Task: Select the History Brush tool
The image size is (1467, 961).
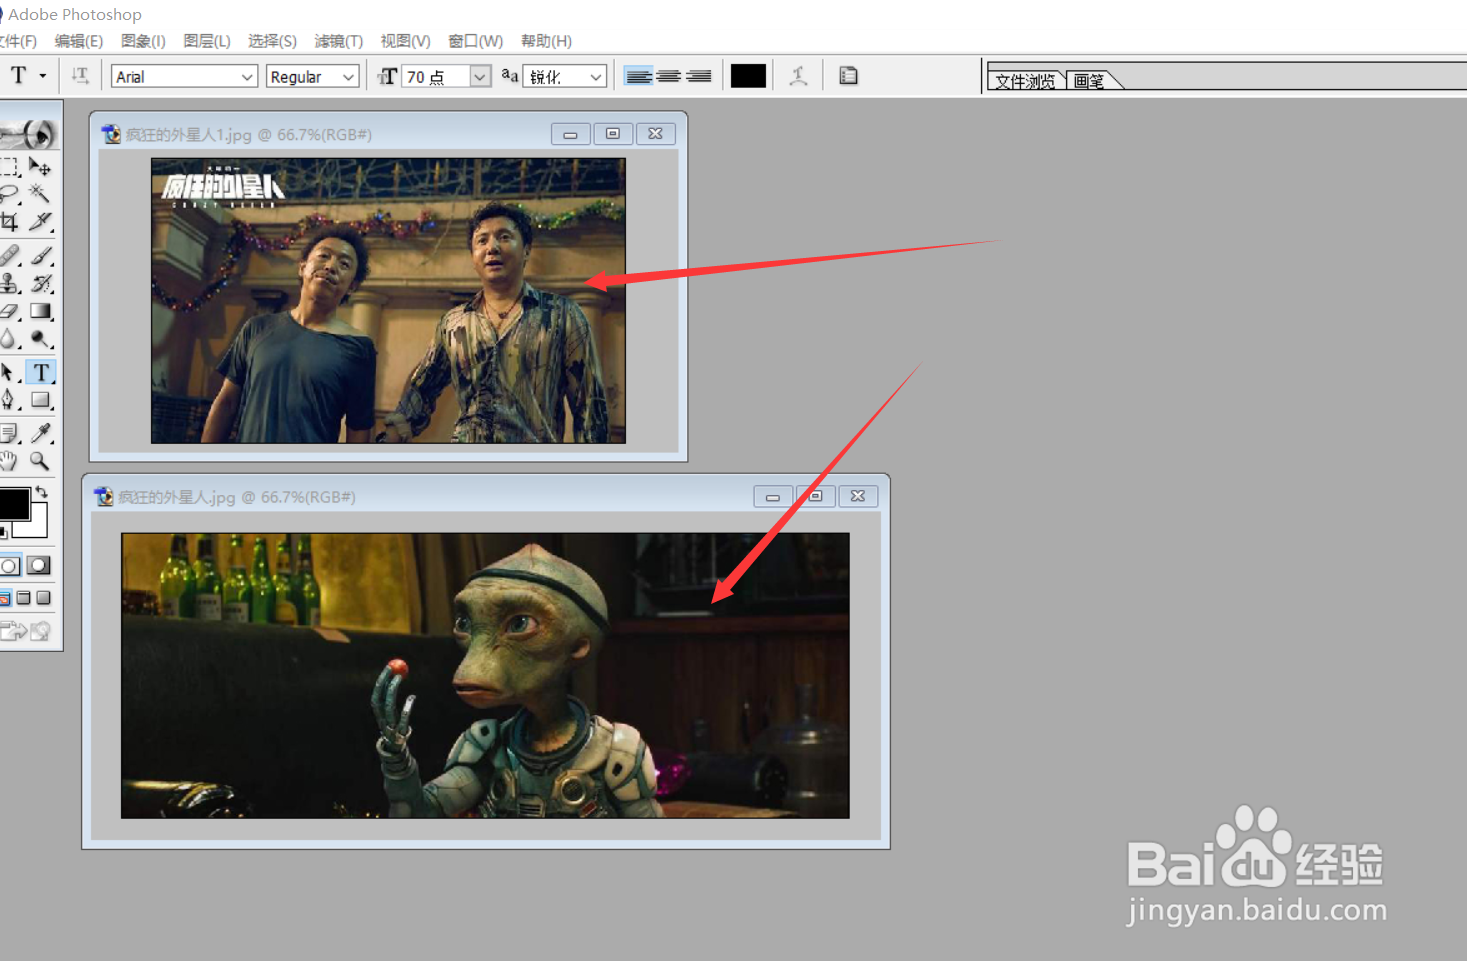Action: click(x=40, y=284)
